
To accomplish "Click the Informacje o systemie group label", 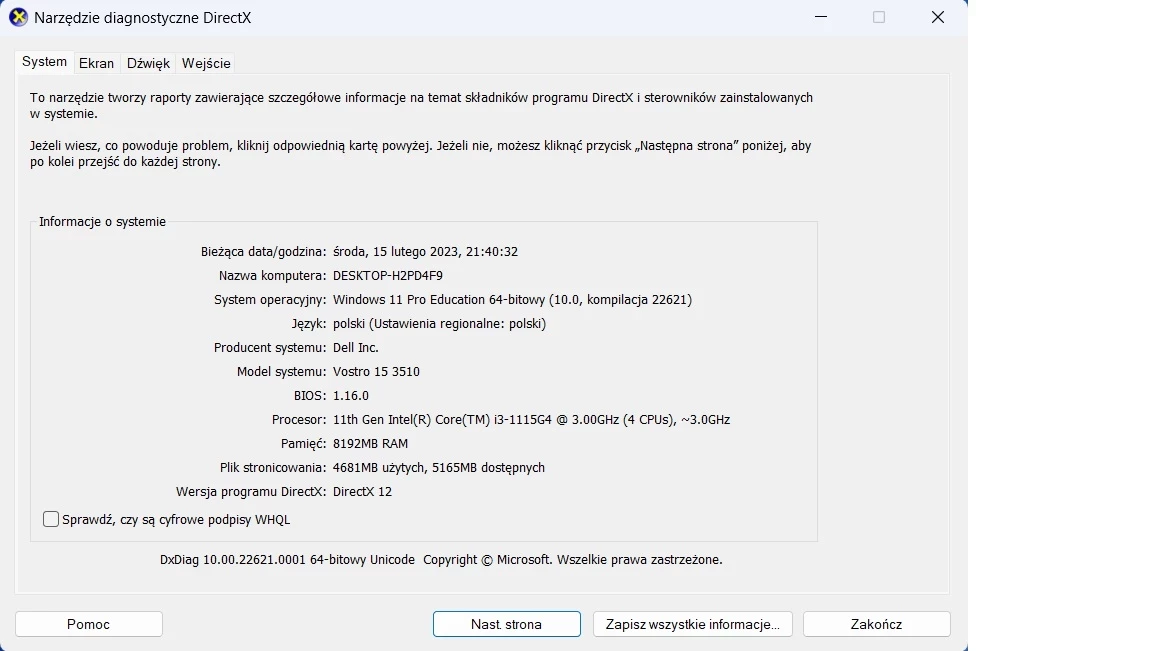I will (102, 222).
